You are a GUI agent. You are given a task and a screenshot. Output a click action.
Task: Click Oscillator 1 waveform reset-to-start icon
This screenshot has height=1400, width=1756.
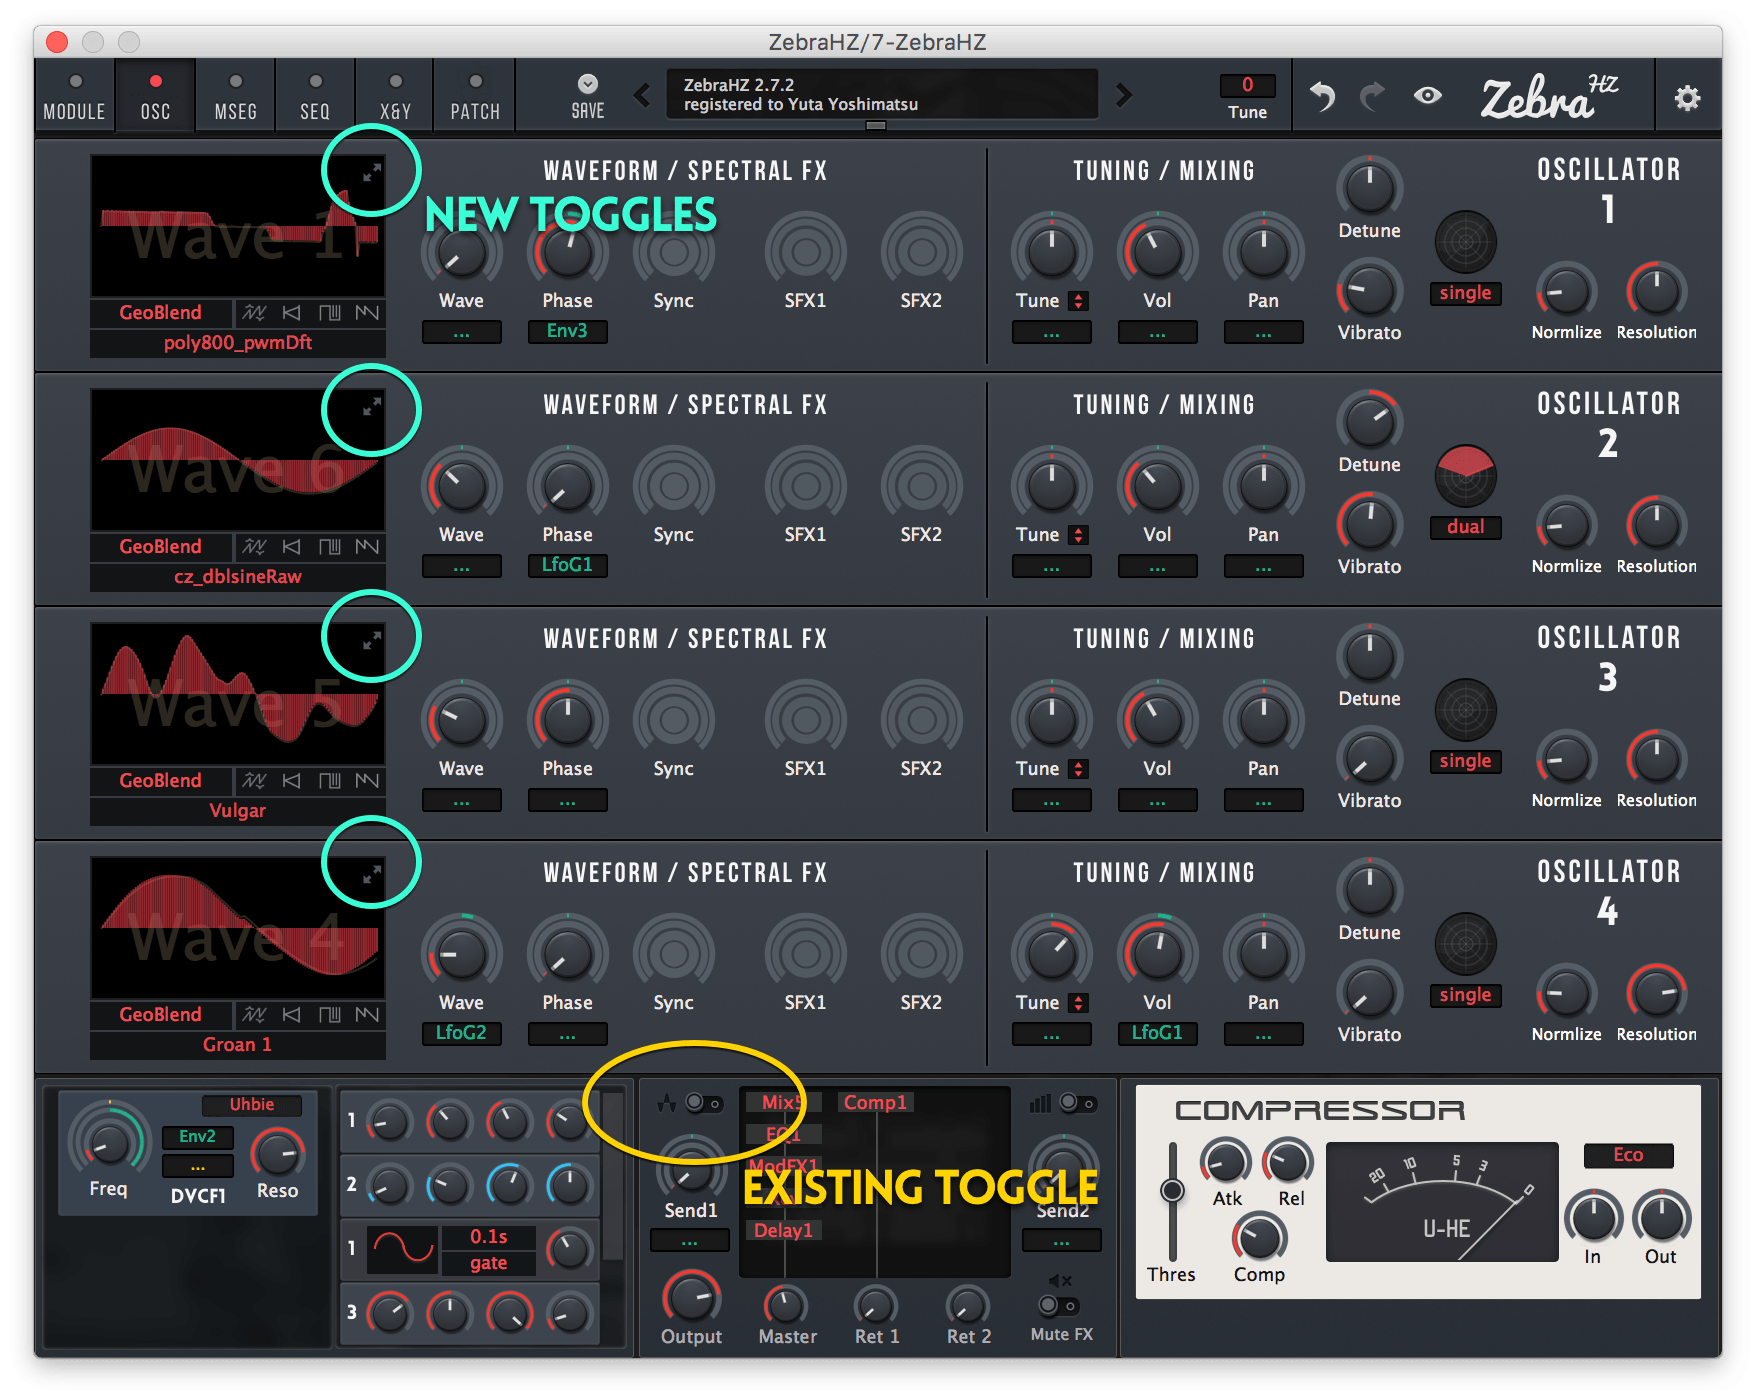[x=291, y=313]
